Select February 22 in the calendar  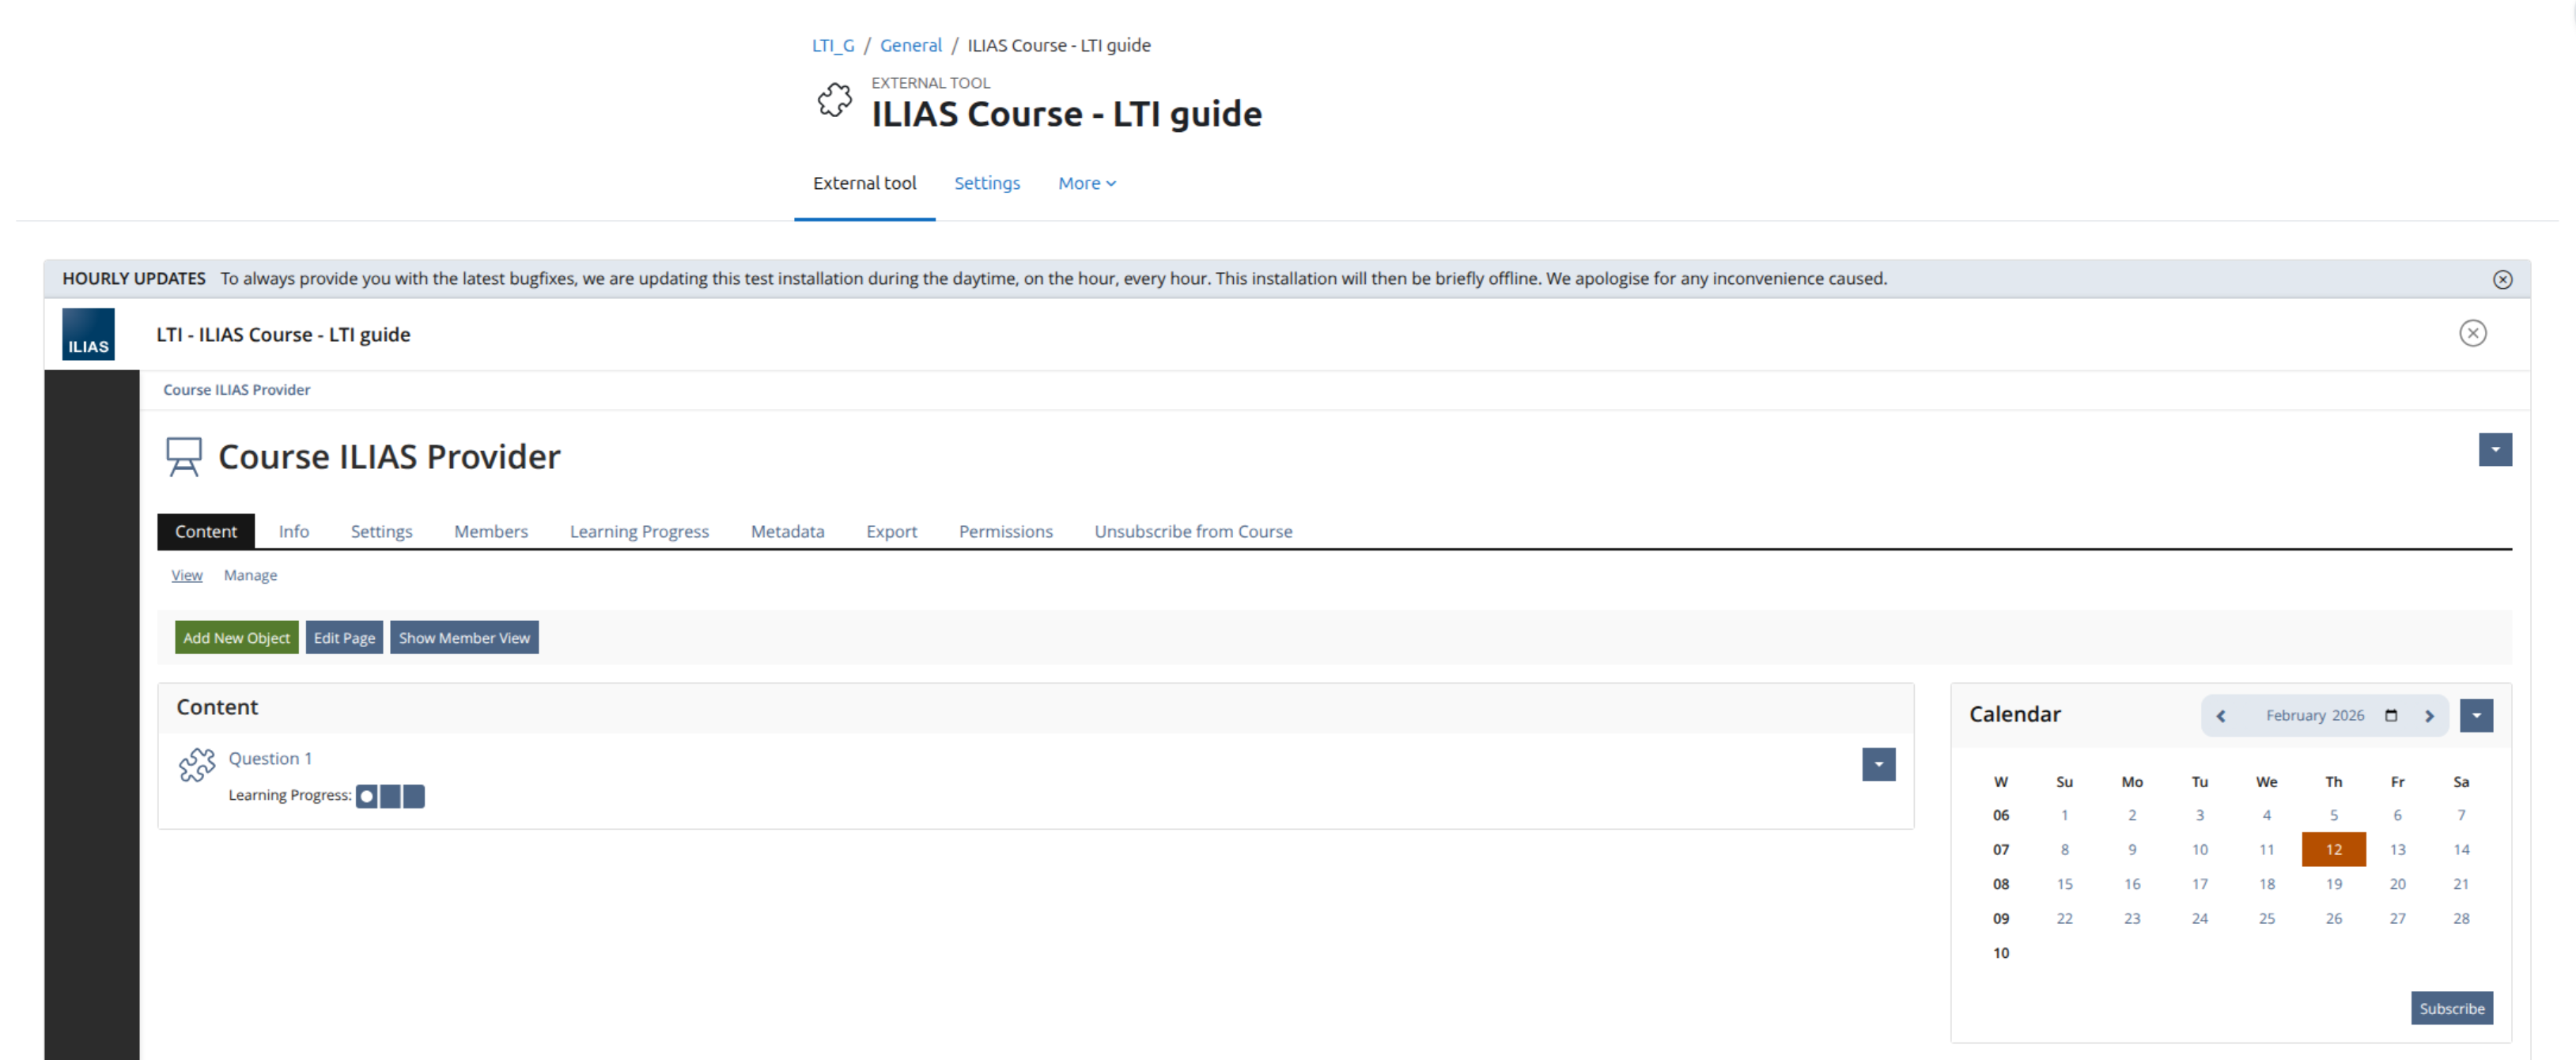[x=2065, y=919]
